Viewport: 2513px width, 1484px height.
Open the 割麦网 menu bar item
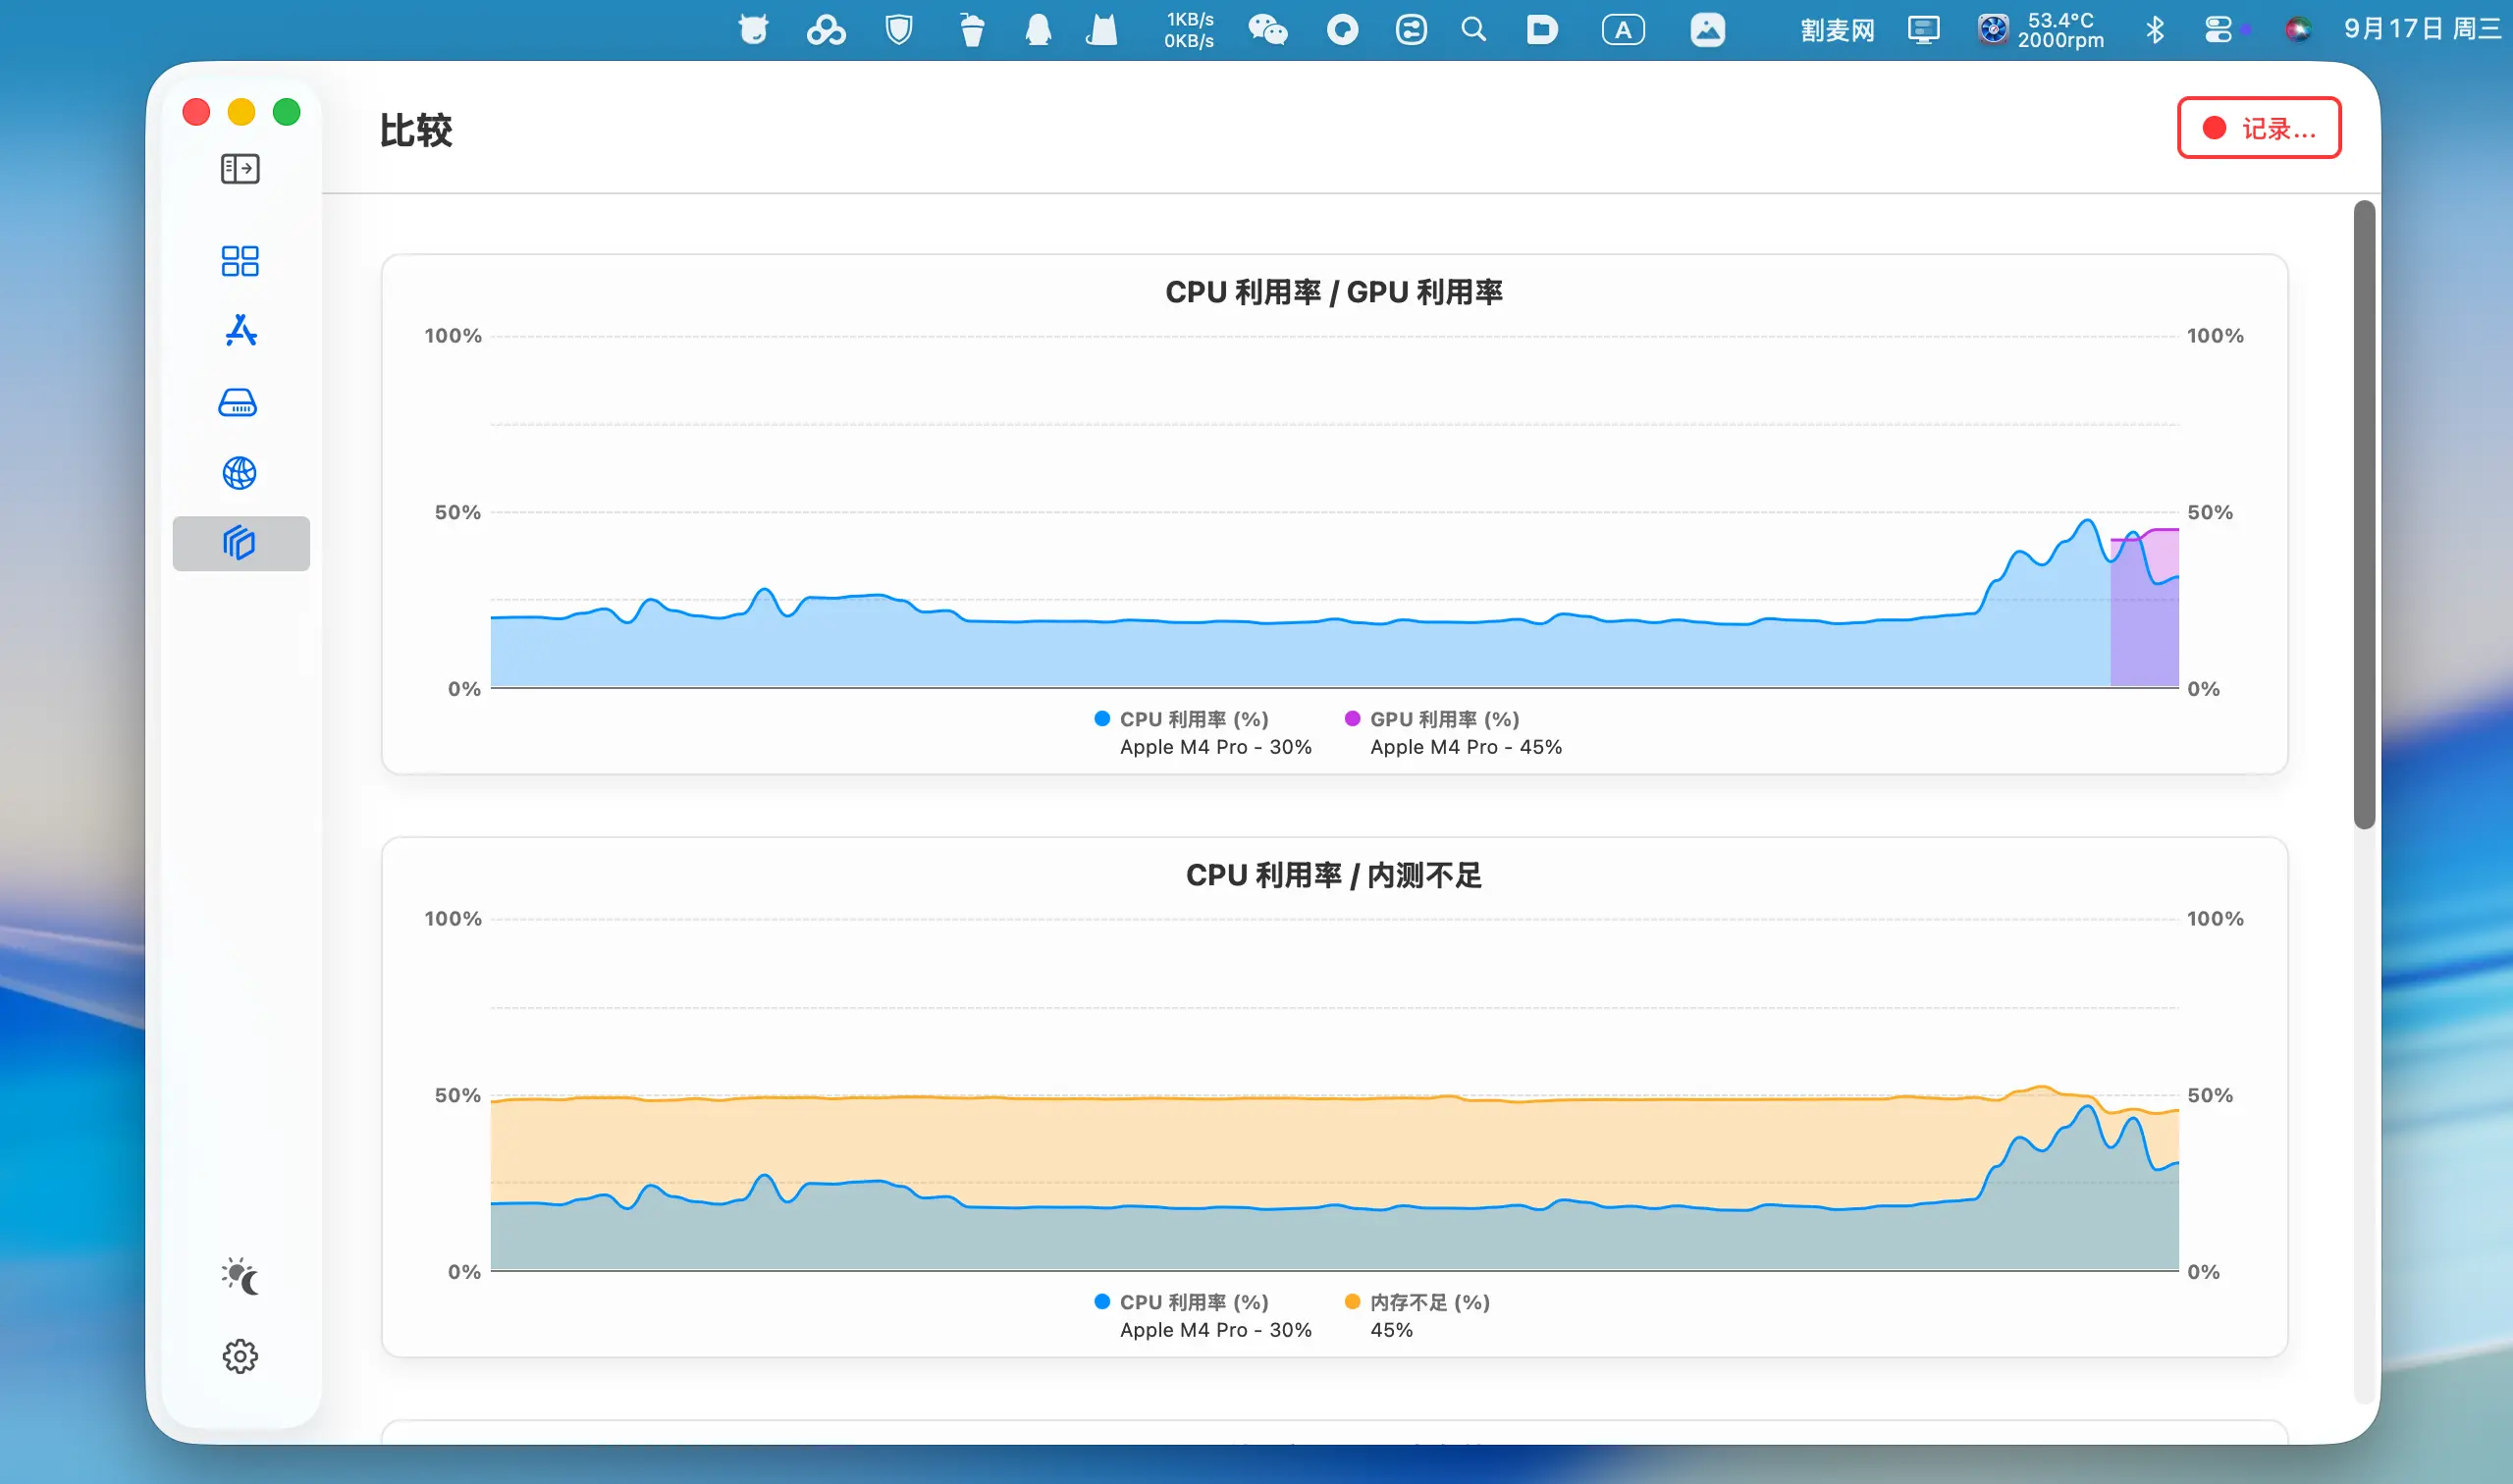point(1837,30)
